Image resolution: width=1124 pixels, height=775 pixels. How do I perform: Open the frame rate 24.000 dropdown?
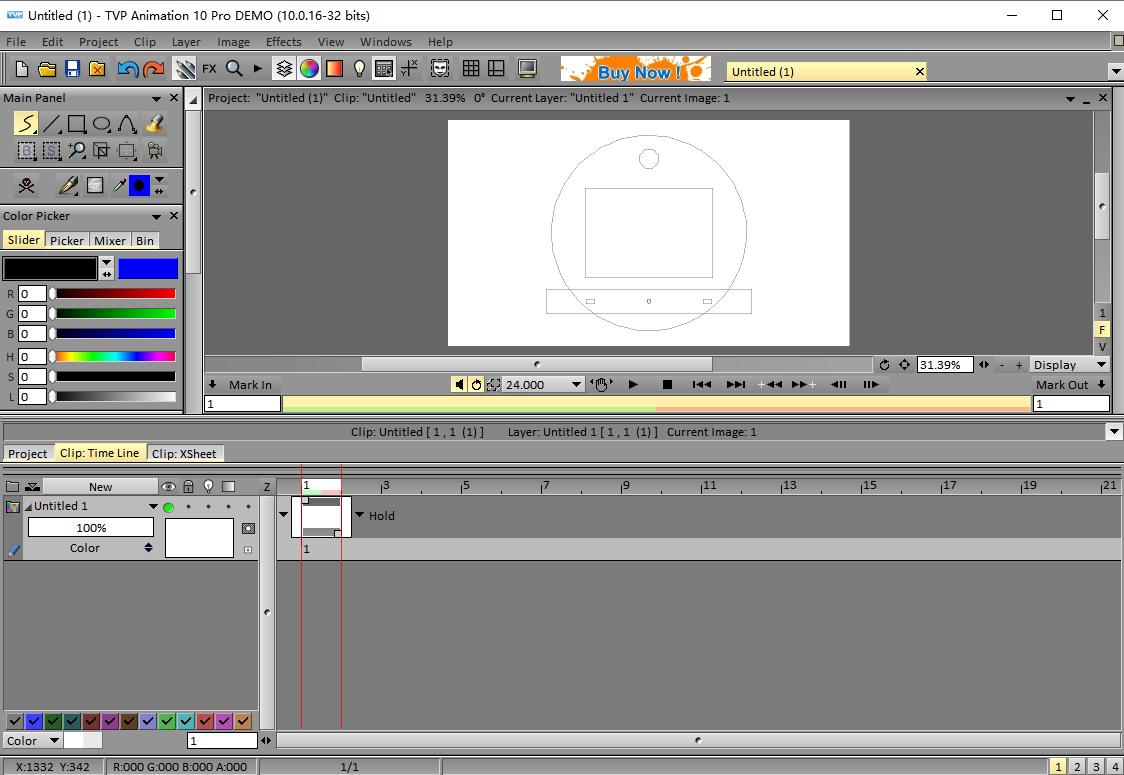(576, 385)
